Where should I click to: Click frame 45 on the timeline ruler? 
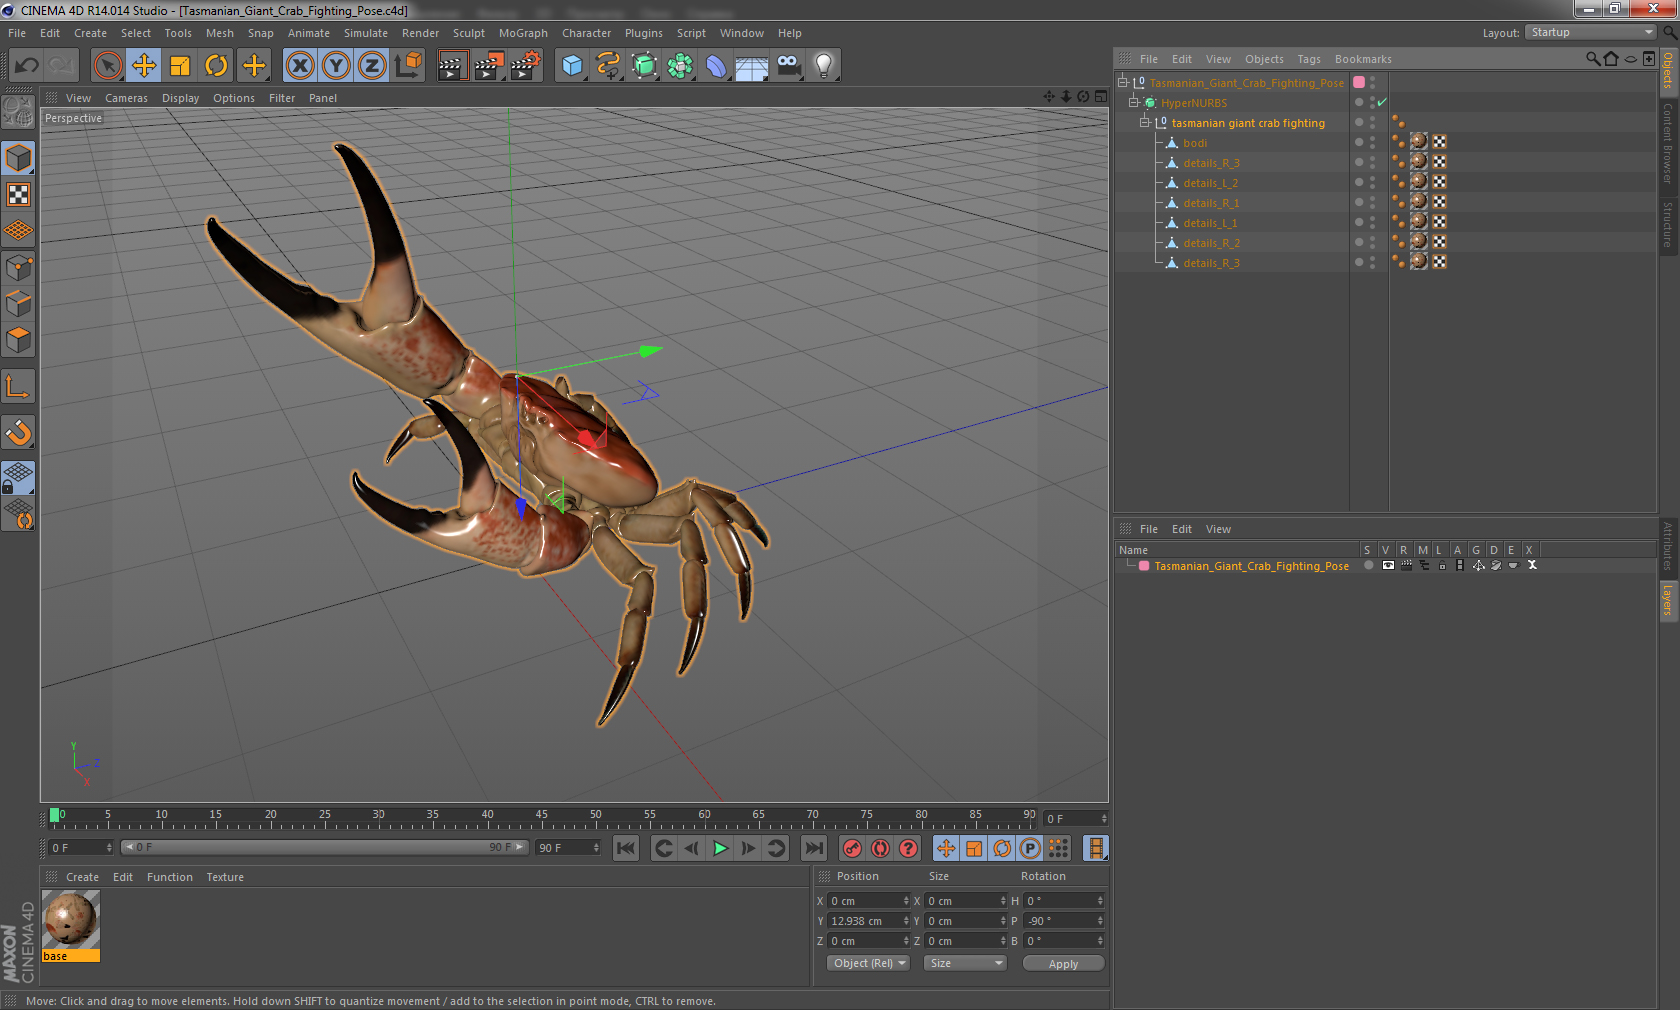541,816
